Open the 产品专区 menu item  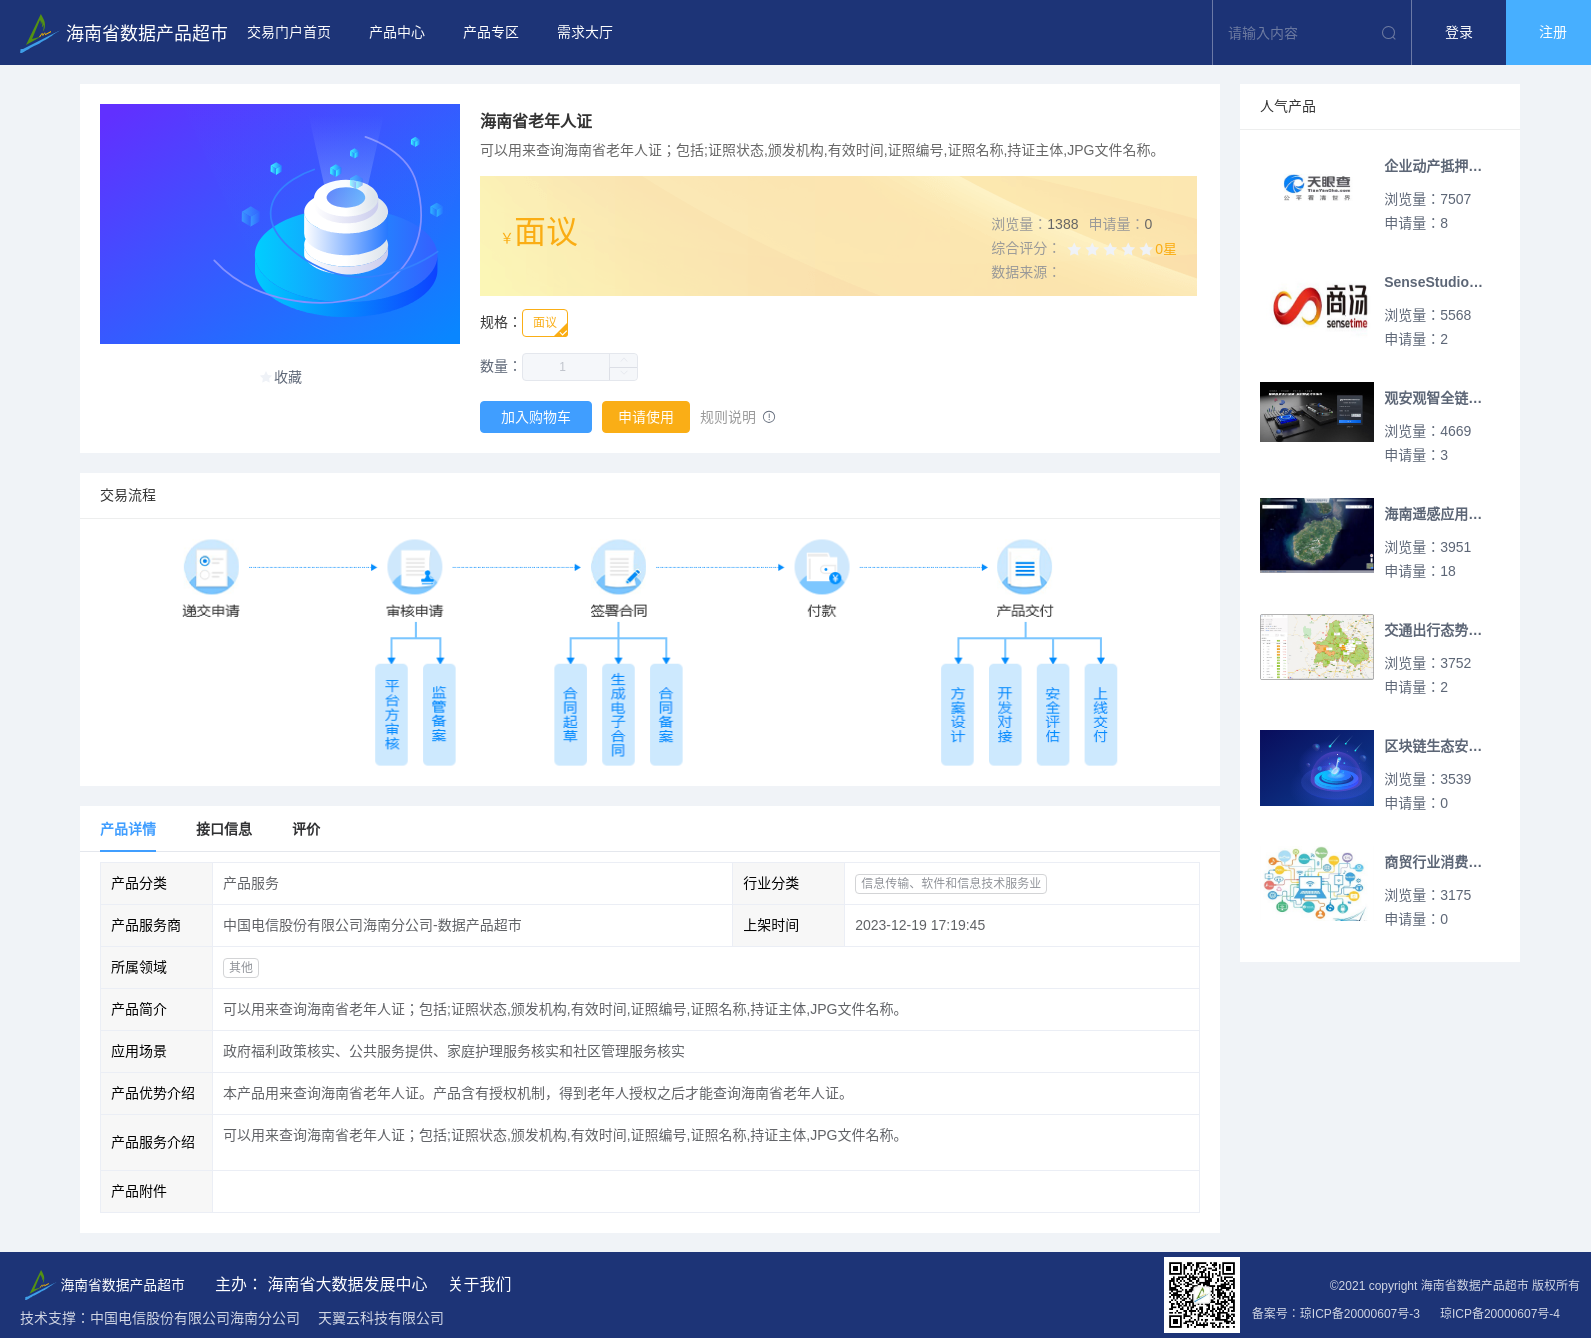click(491, 33)
